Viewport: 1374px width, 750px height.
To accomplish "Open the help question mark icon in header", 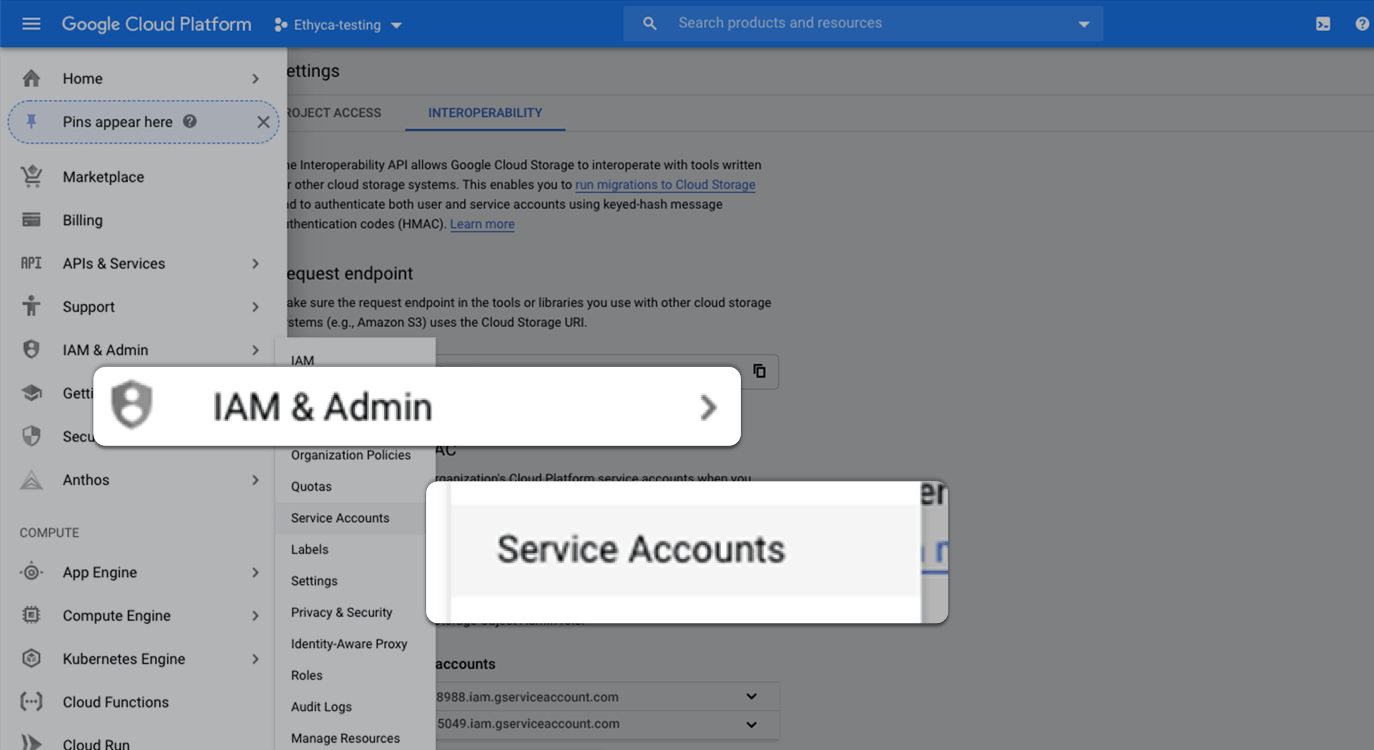I will [1362, 24].
